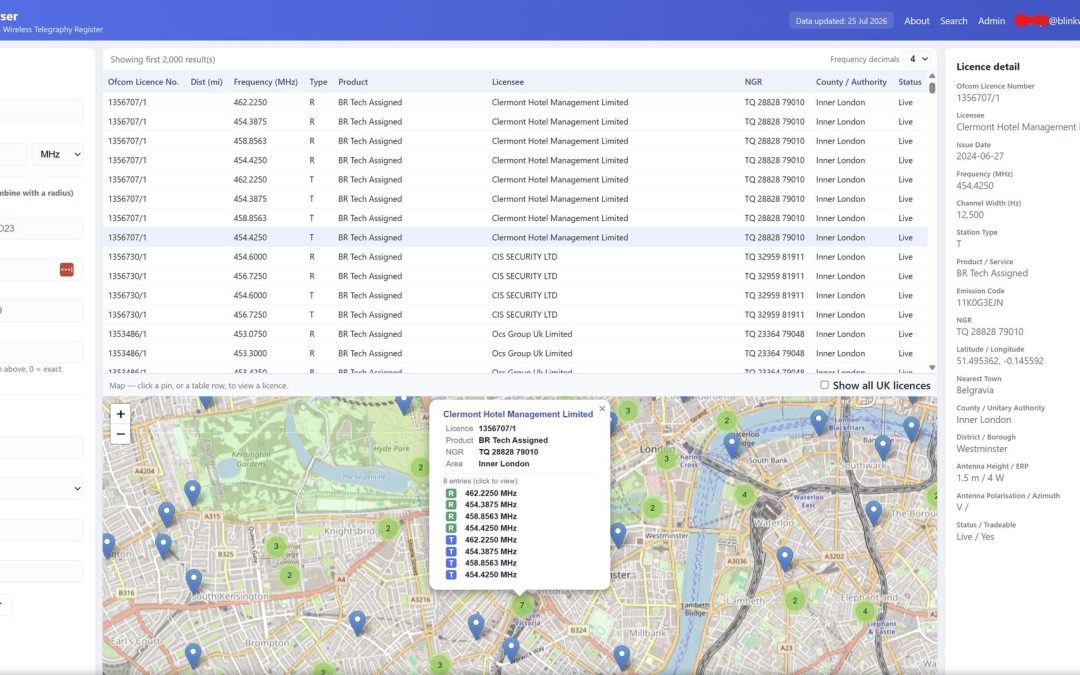Image resolution: width=1080 pixels, height=675 pixels.
Task: Open the cluster of 2 at Waterloo Bridge's north end
Action: tap(727, 420)
